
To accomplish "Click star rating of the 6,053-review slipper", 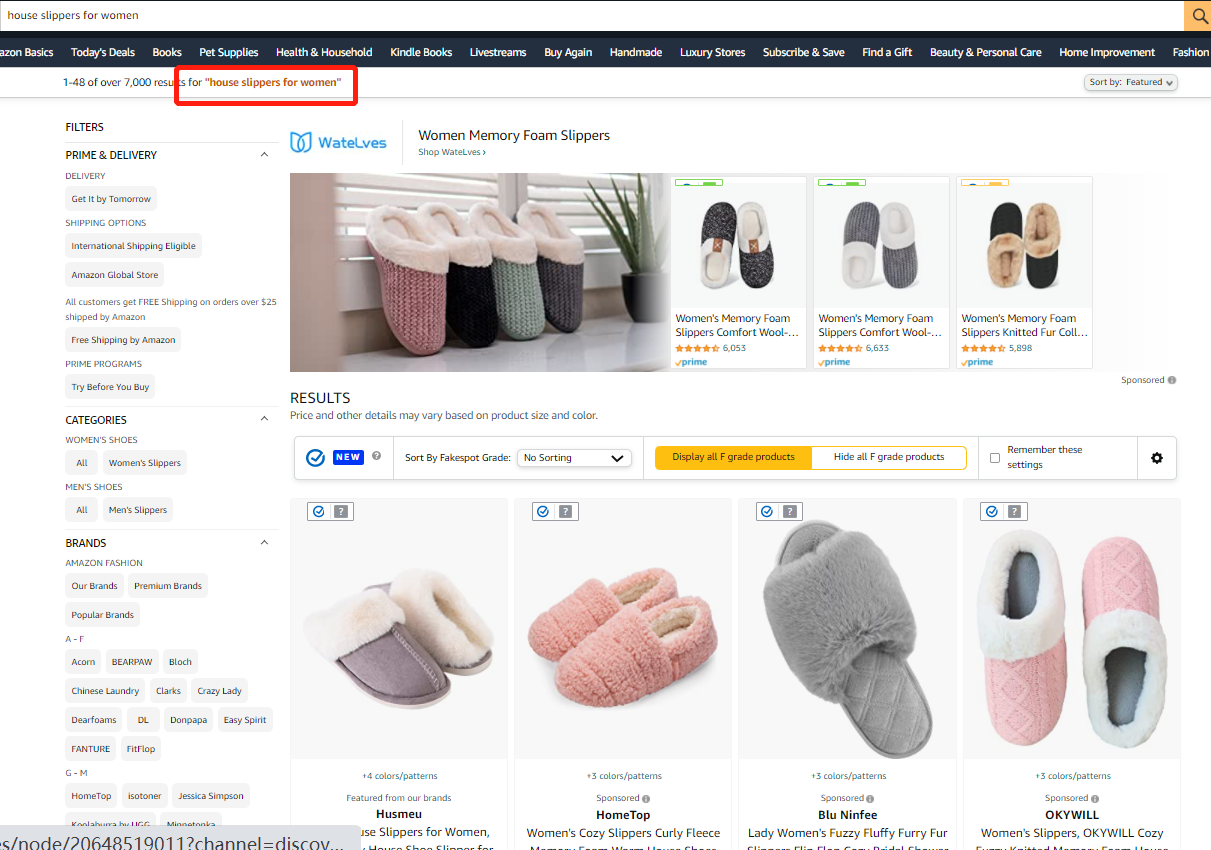I will (697, 348).
